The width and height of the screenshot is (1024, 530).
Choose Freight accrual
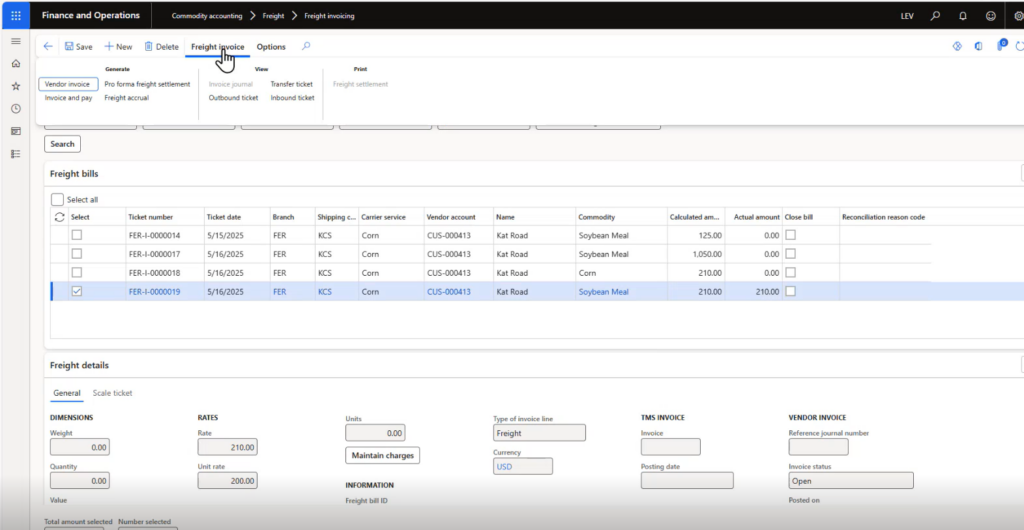[x=127, y=98]
